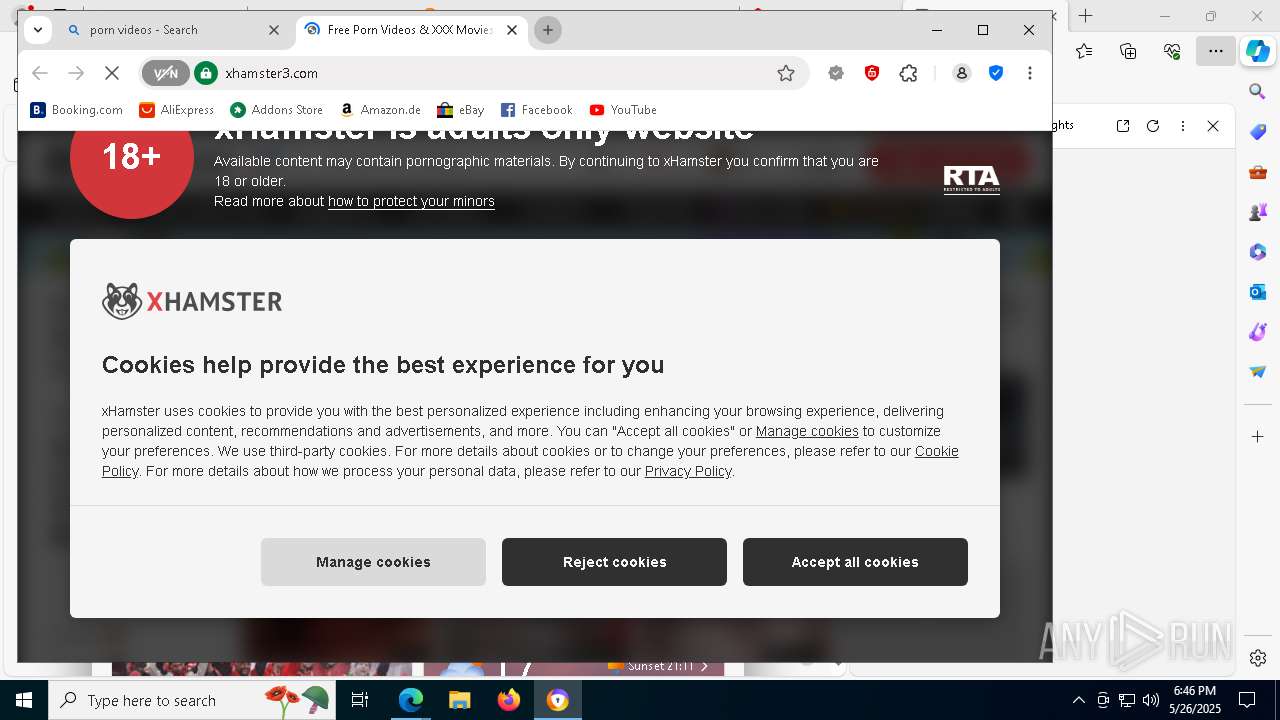Open the Booking.com bookmark
Viewport: 1280px width, 720px height.
tap(77, 110)
